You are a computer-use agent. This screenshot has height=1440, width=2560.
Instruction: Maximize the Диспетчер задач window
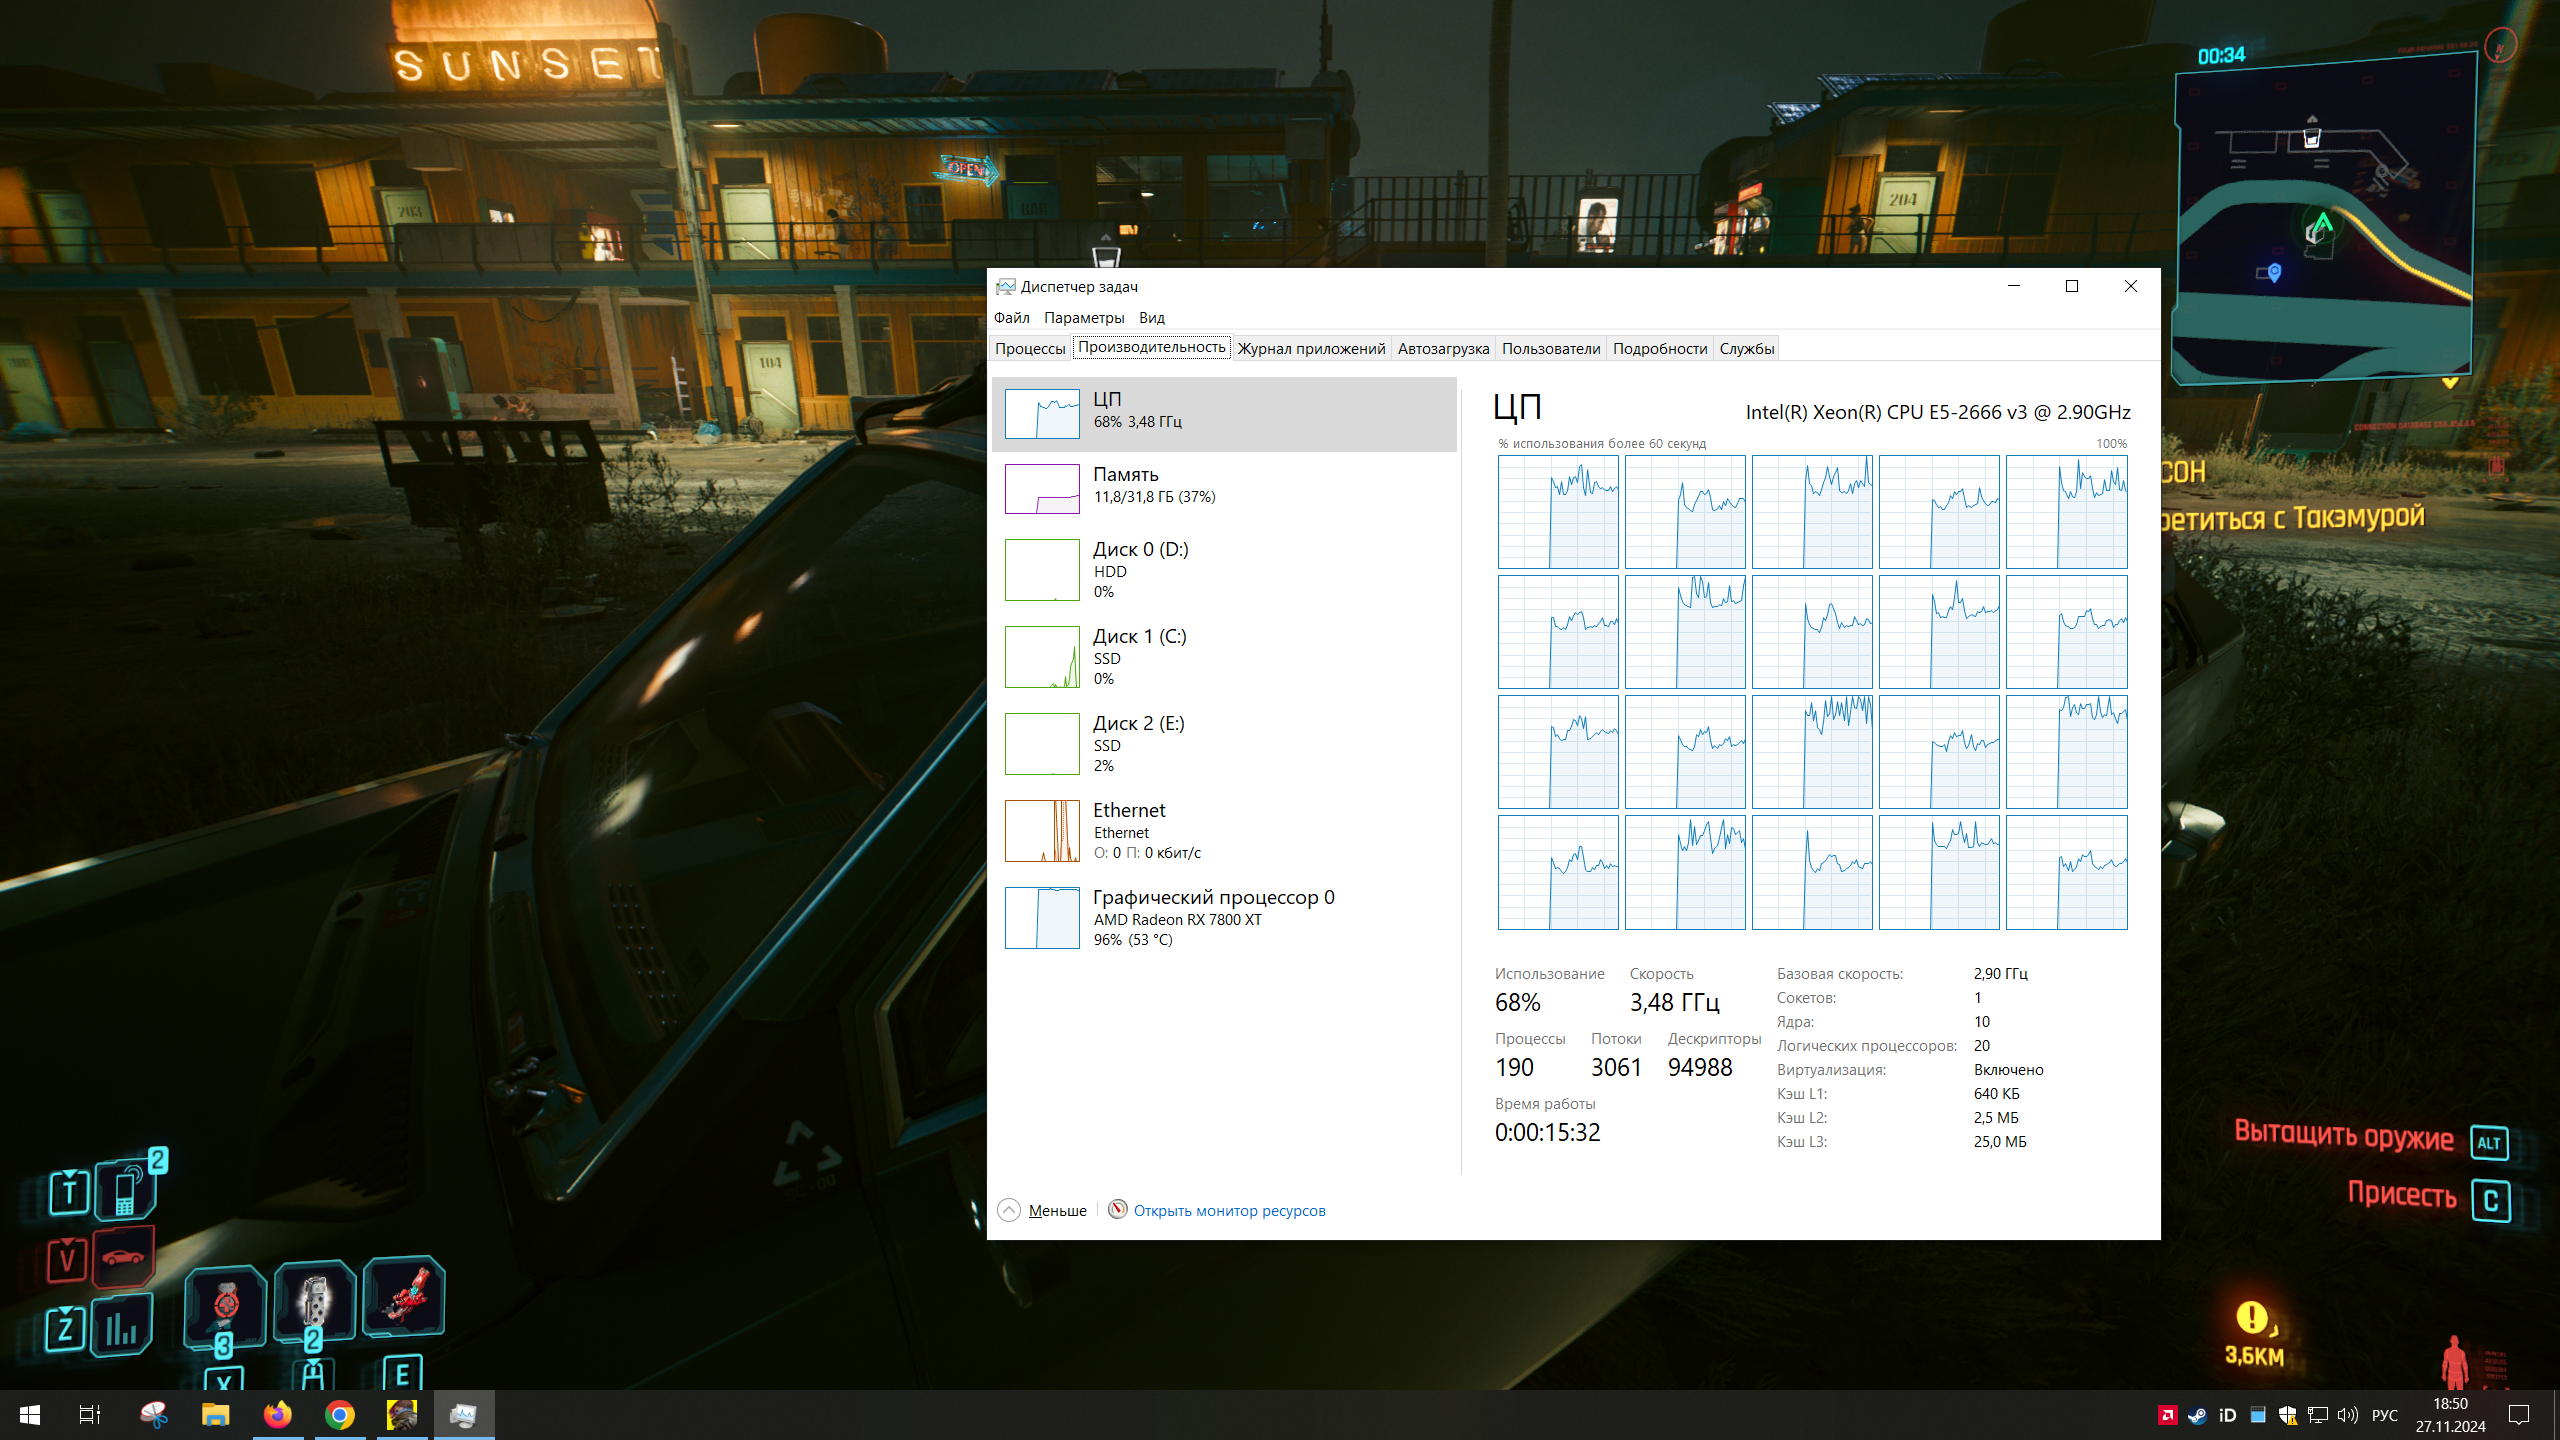tap(2072, 286)
